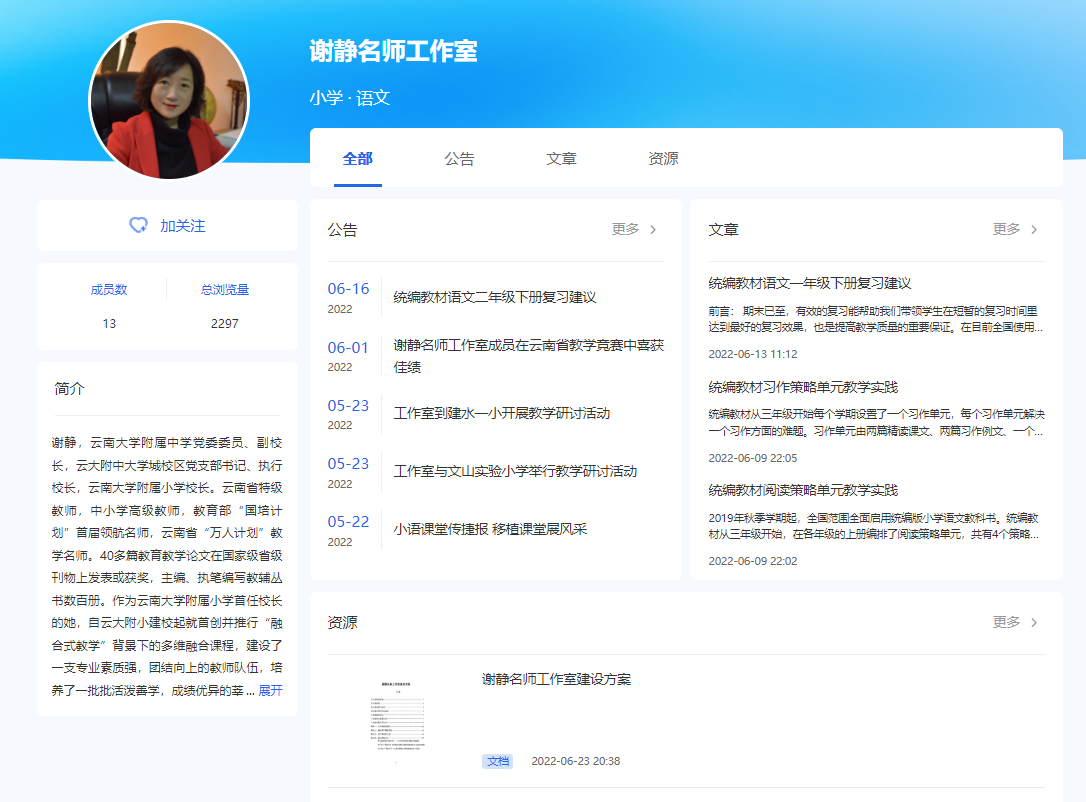Image resolution: width=1086 pixels, height=802 pixels.
Task: Click the 总浏览量 label
Action: [x=224, y=289]
